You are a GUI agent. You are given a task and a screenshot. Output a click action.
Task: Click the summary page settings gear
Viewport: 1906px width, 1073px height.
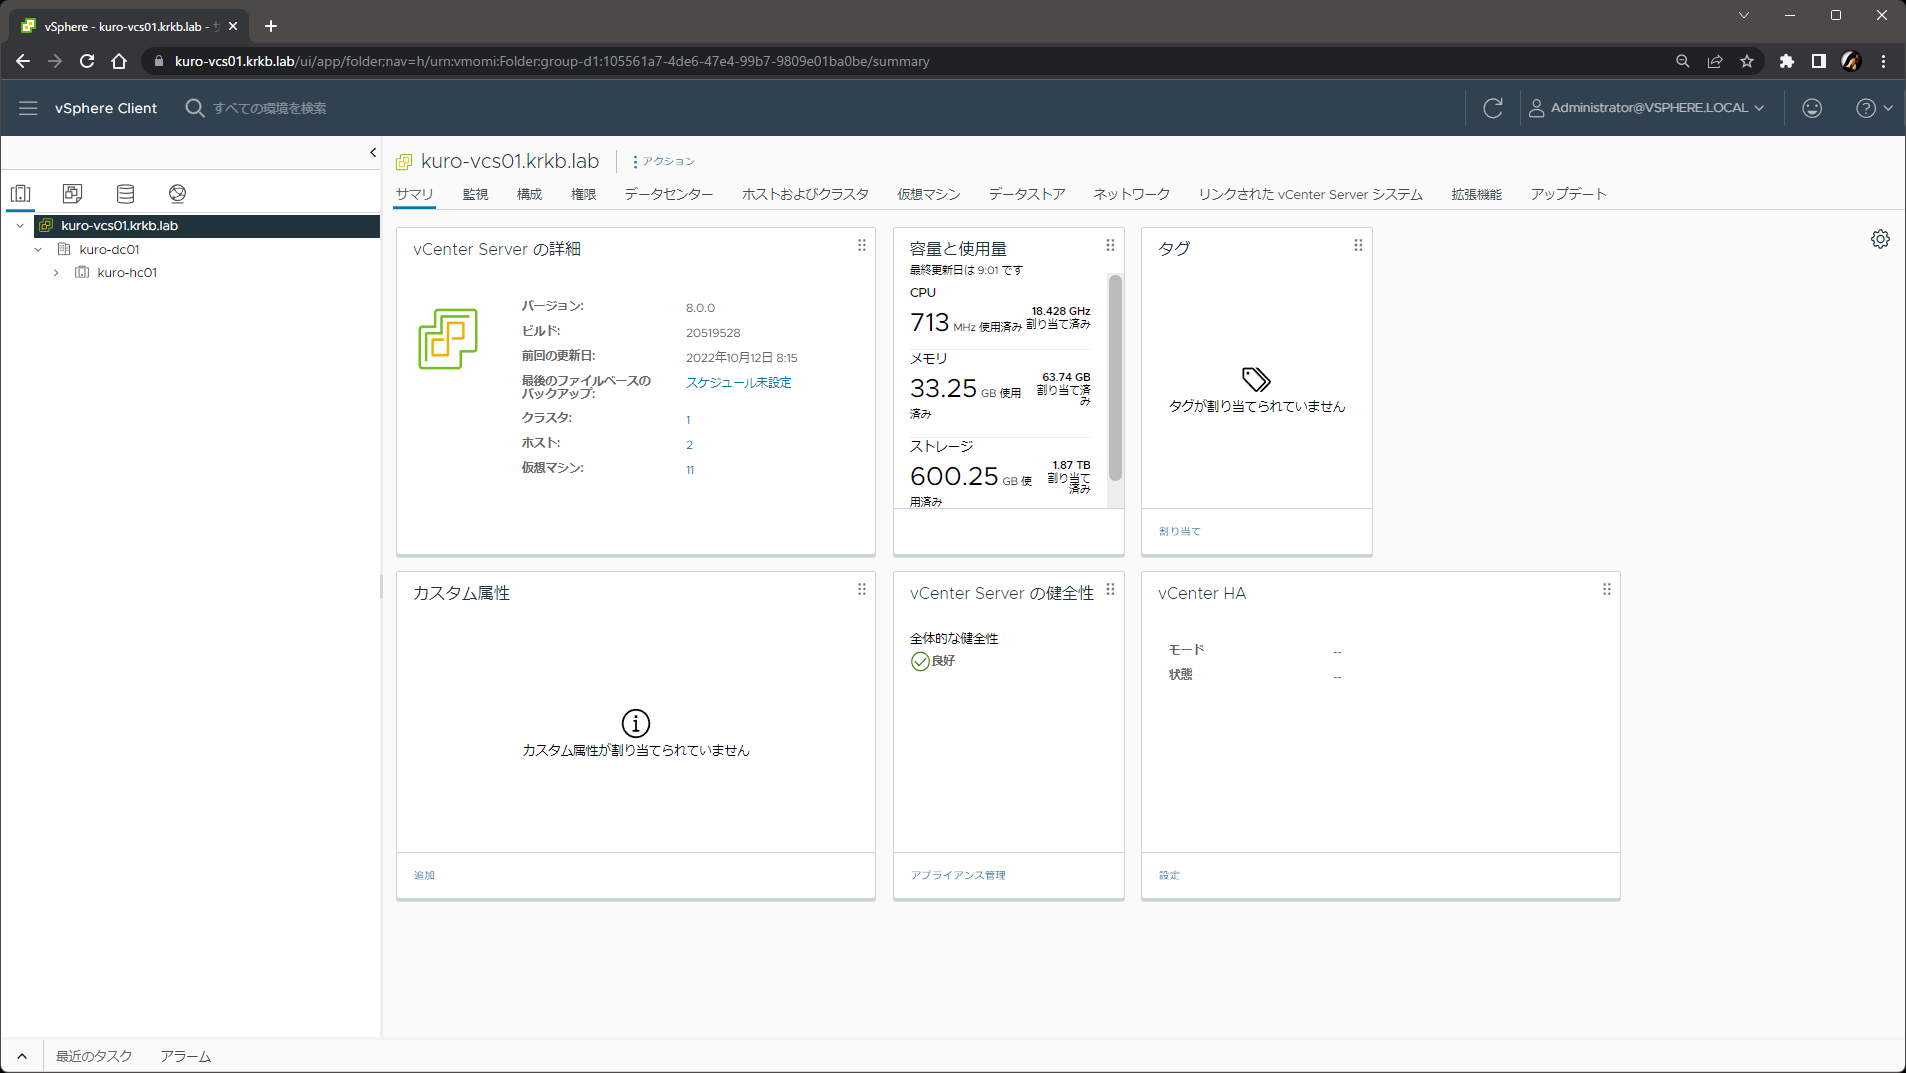(1880, 239)
